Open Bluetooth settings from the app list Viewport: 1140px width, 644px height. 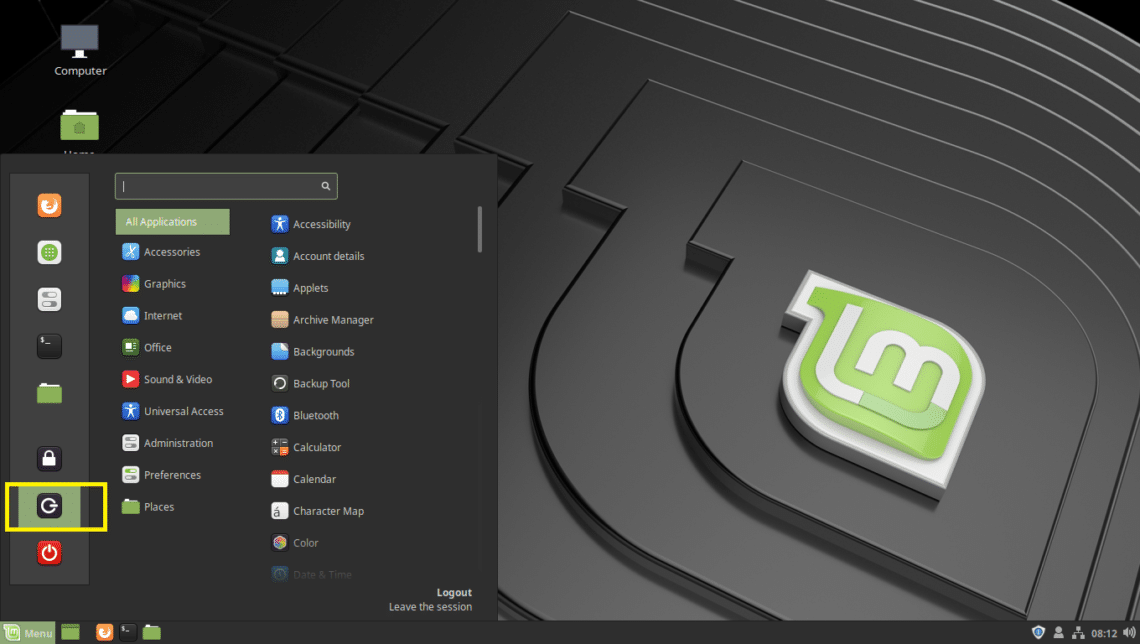[312, 415]
